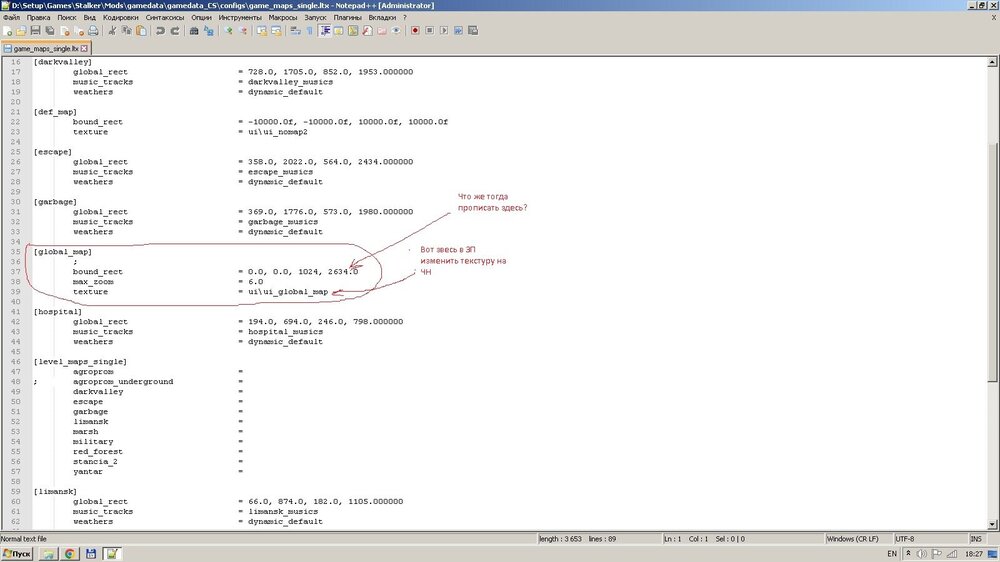Toggle INS insert mode in status bar
Screen dimensions: 1000x562
(976, 538)
